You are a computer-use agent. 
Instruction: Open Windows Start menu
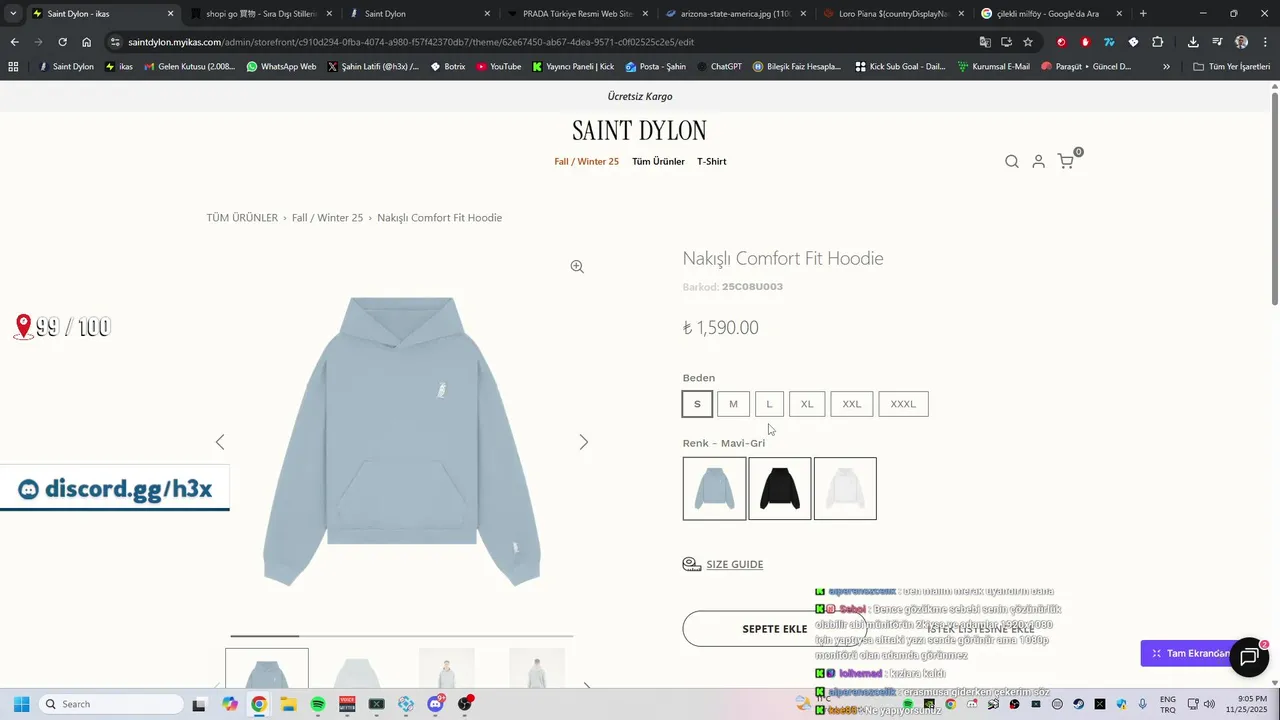[21, 704]
